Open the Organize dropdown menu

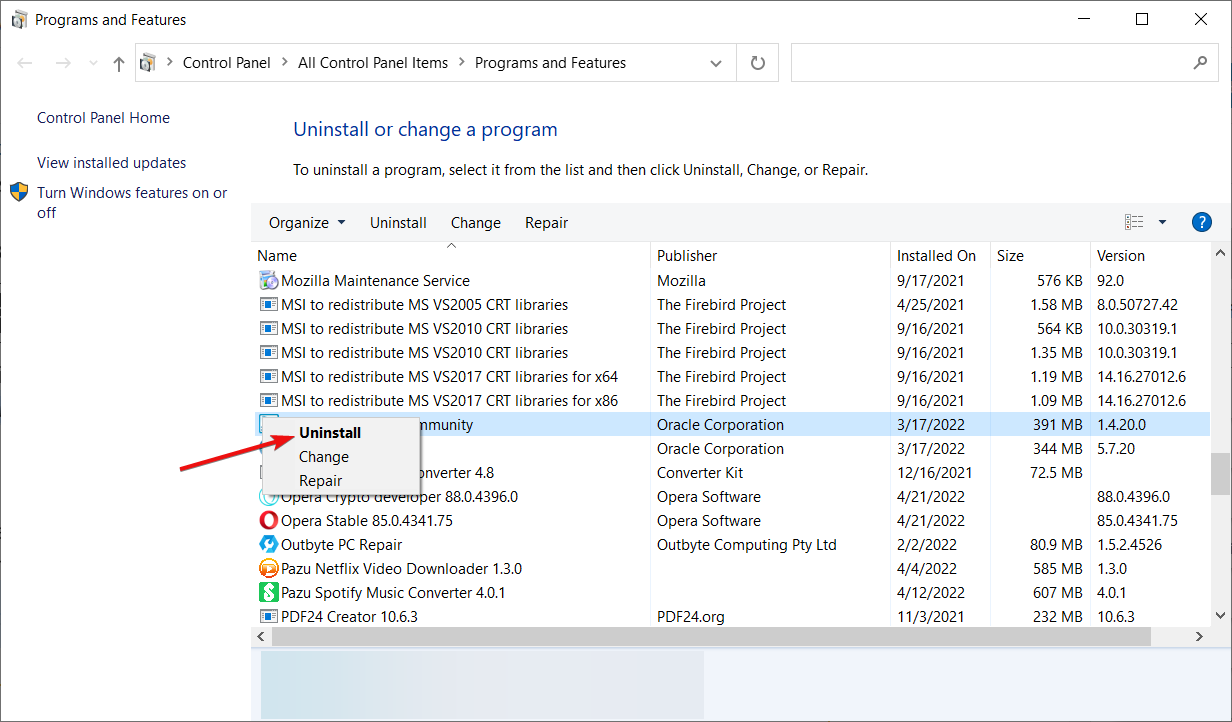tap(307, 223)
